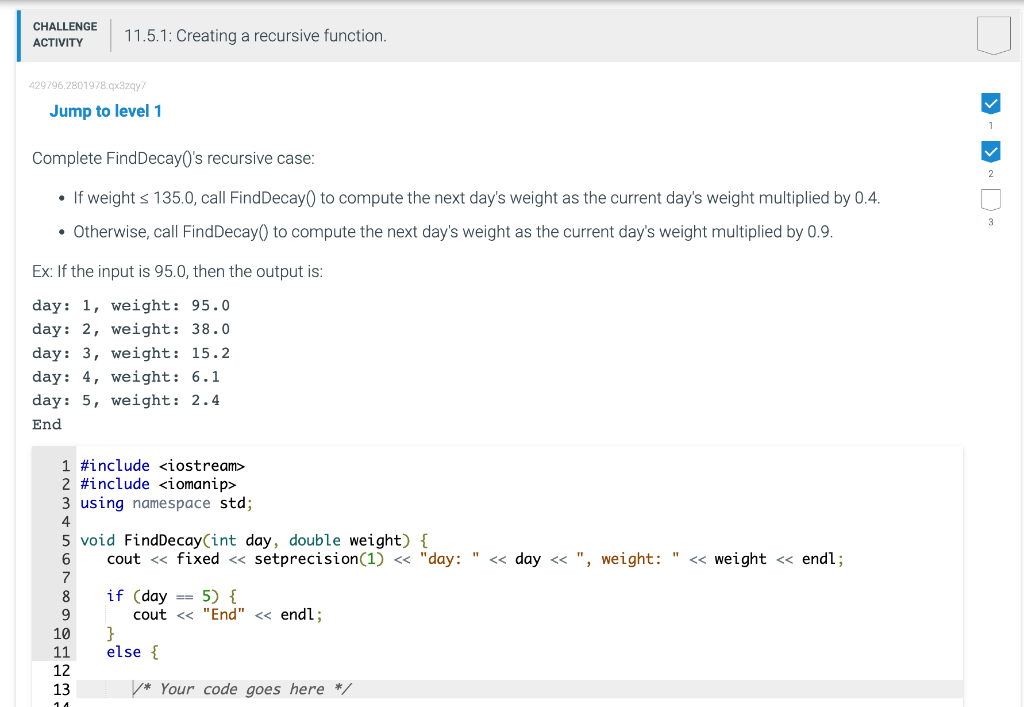Image resolution: width=1024 pixels, height=707 pixels.
Task: Click the else statement on line 11
Action: click(x=121, y=652)
